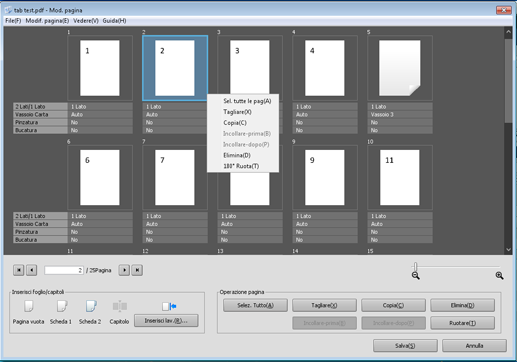
Task: Choose Elimina(D) in the context menu
Action: point(237,155)
